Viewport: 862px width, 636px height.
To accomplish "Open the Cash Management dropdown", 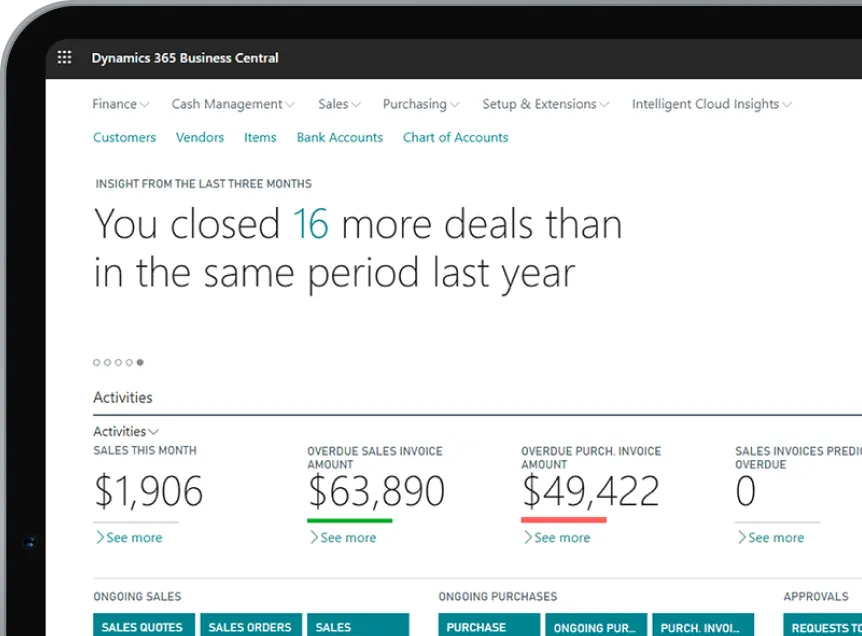I will pos(232,104).
